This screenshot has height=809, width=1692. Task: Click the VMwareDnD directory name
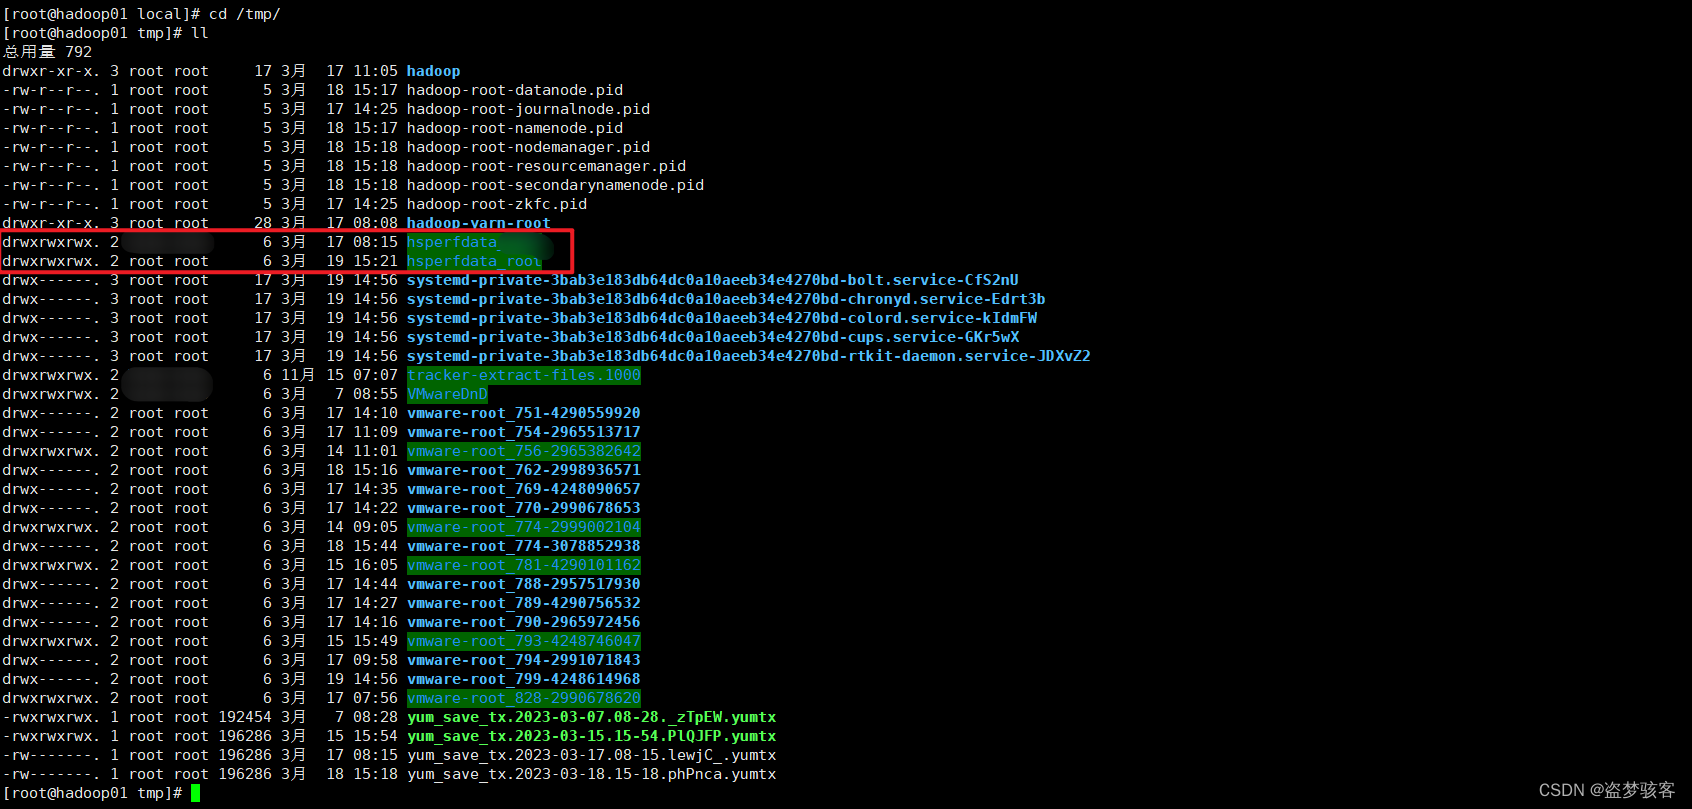pyautogui.click(x=447, y=394)
